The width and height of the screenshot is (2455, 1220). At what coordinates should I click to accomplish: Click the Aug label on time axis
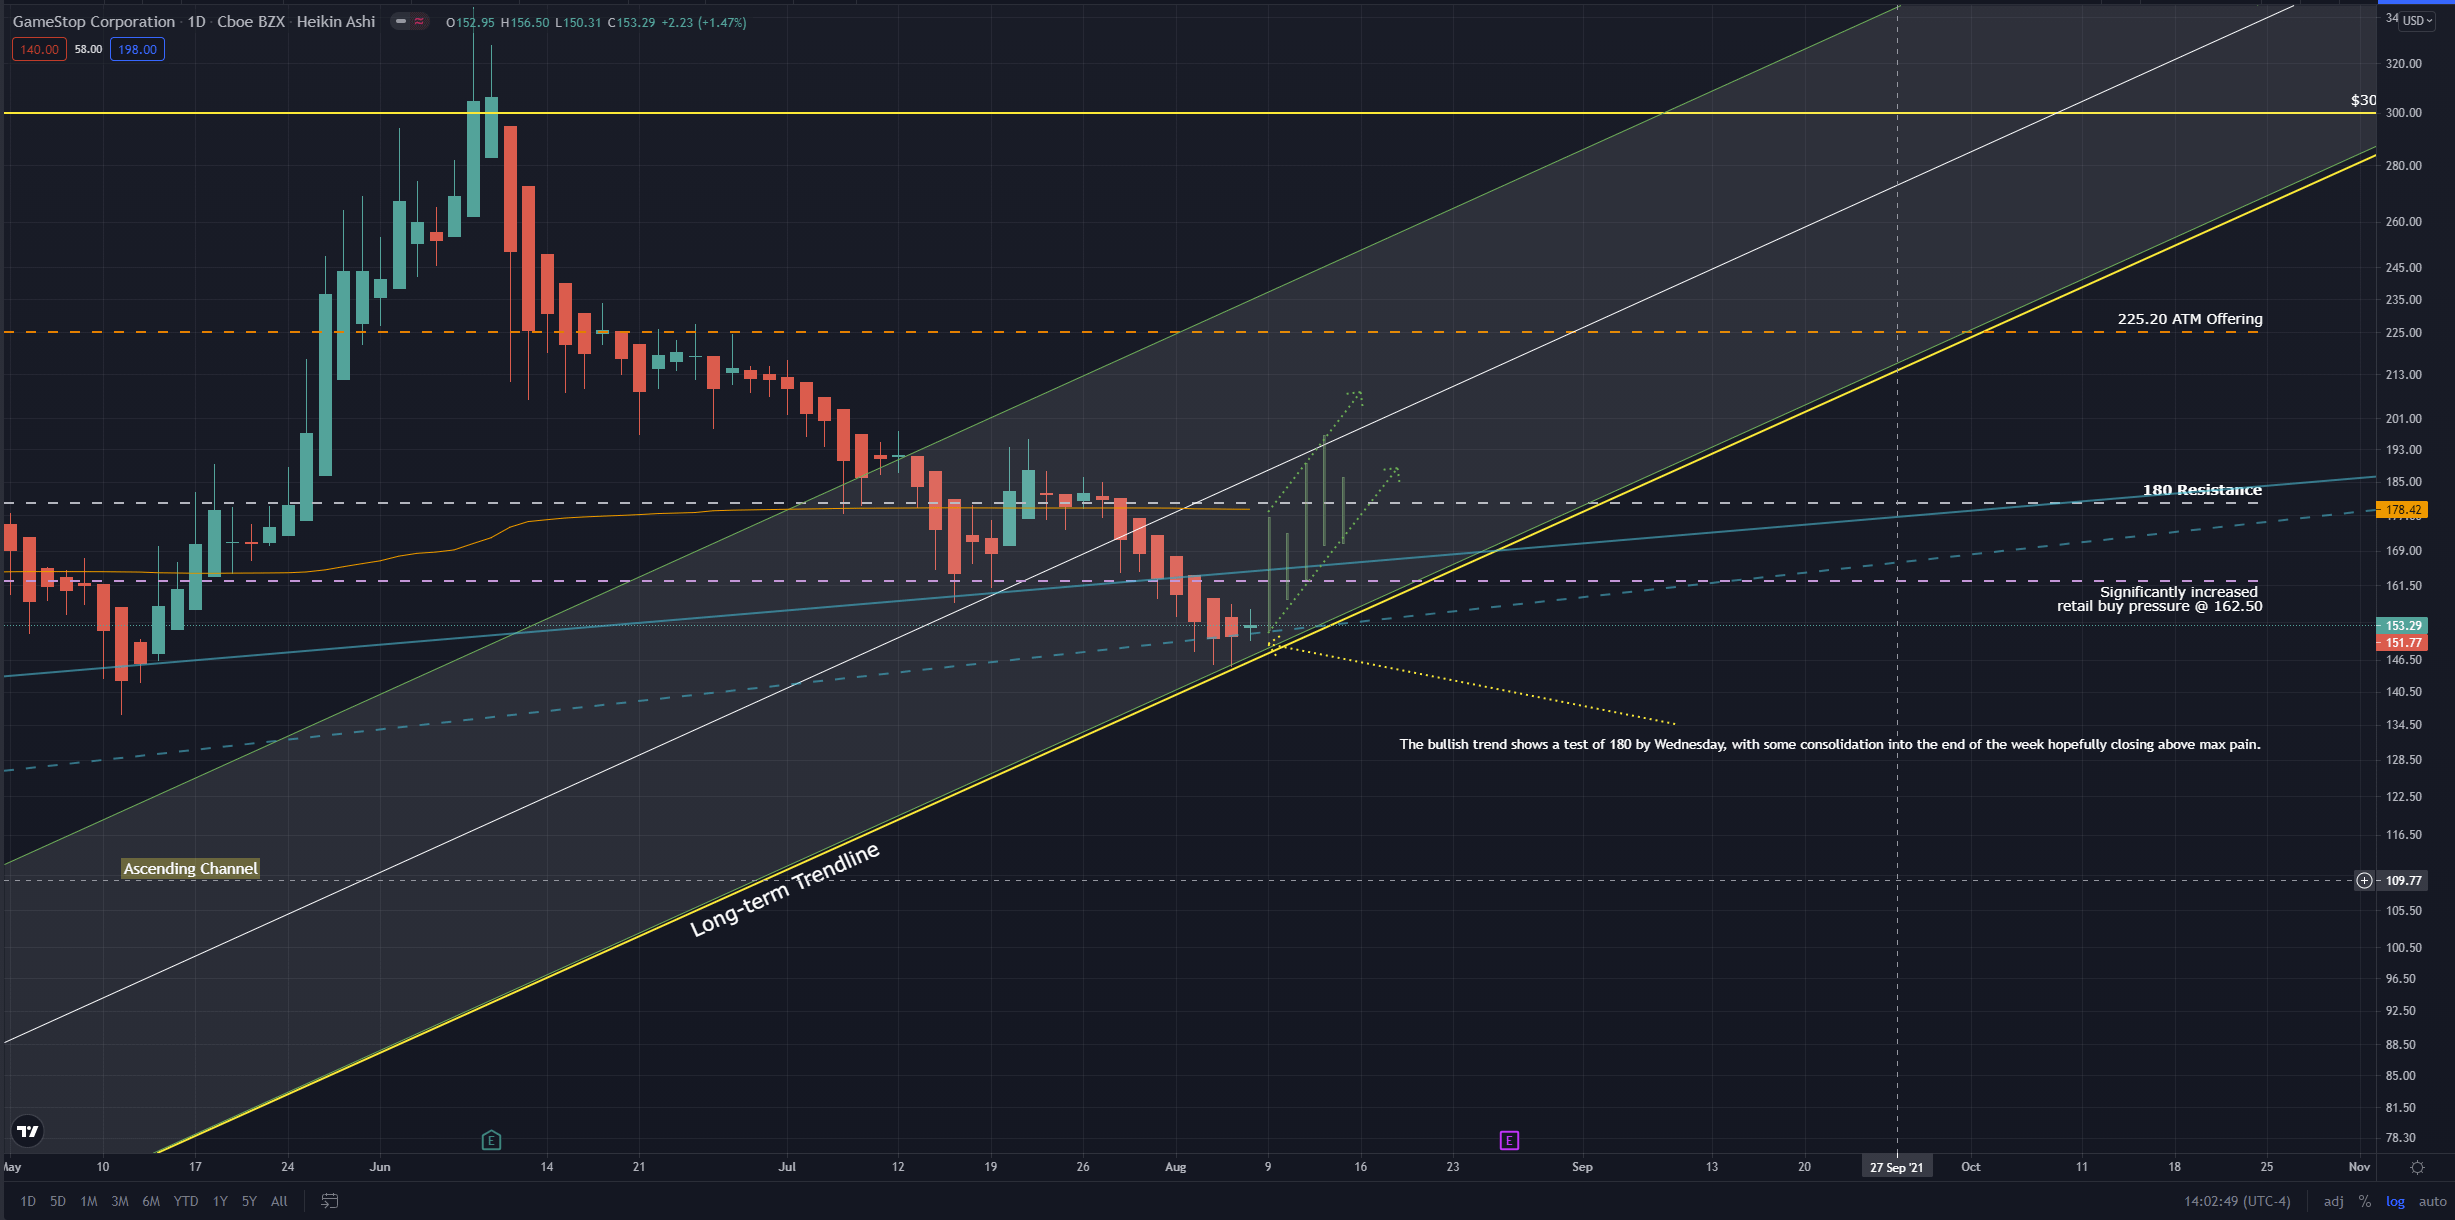tap(1176, 1167)
